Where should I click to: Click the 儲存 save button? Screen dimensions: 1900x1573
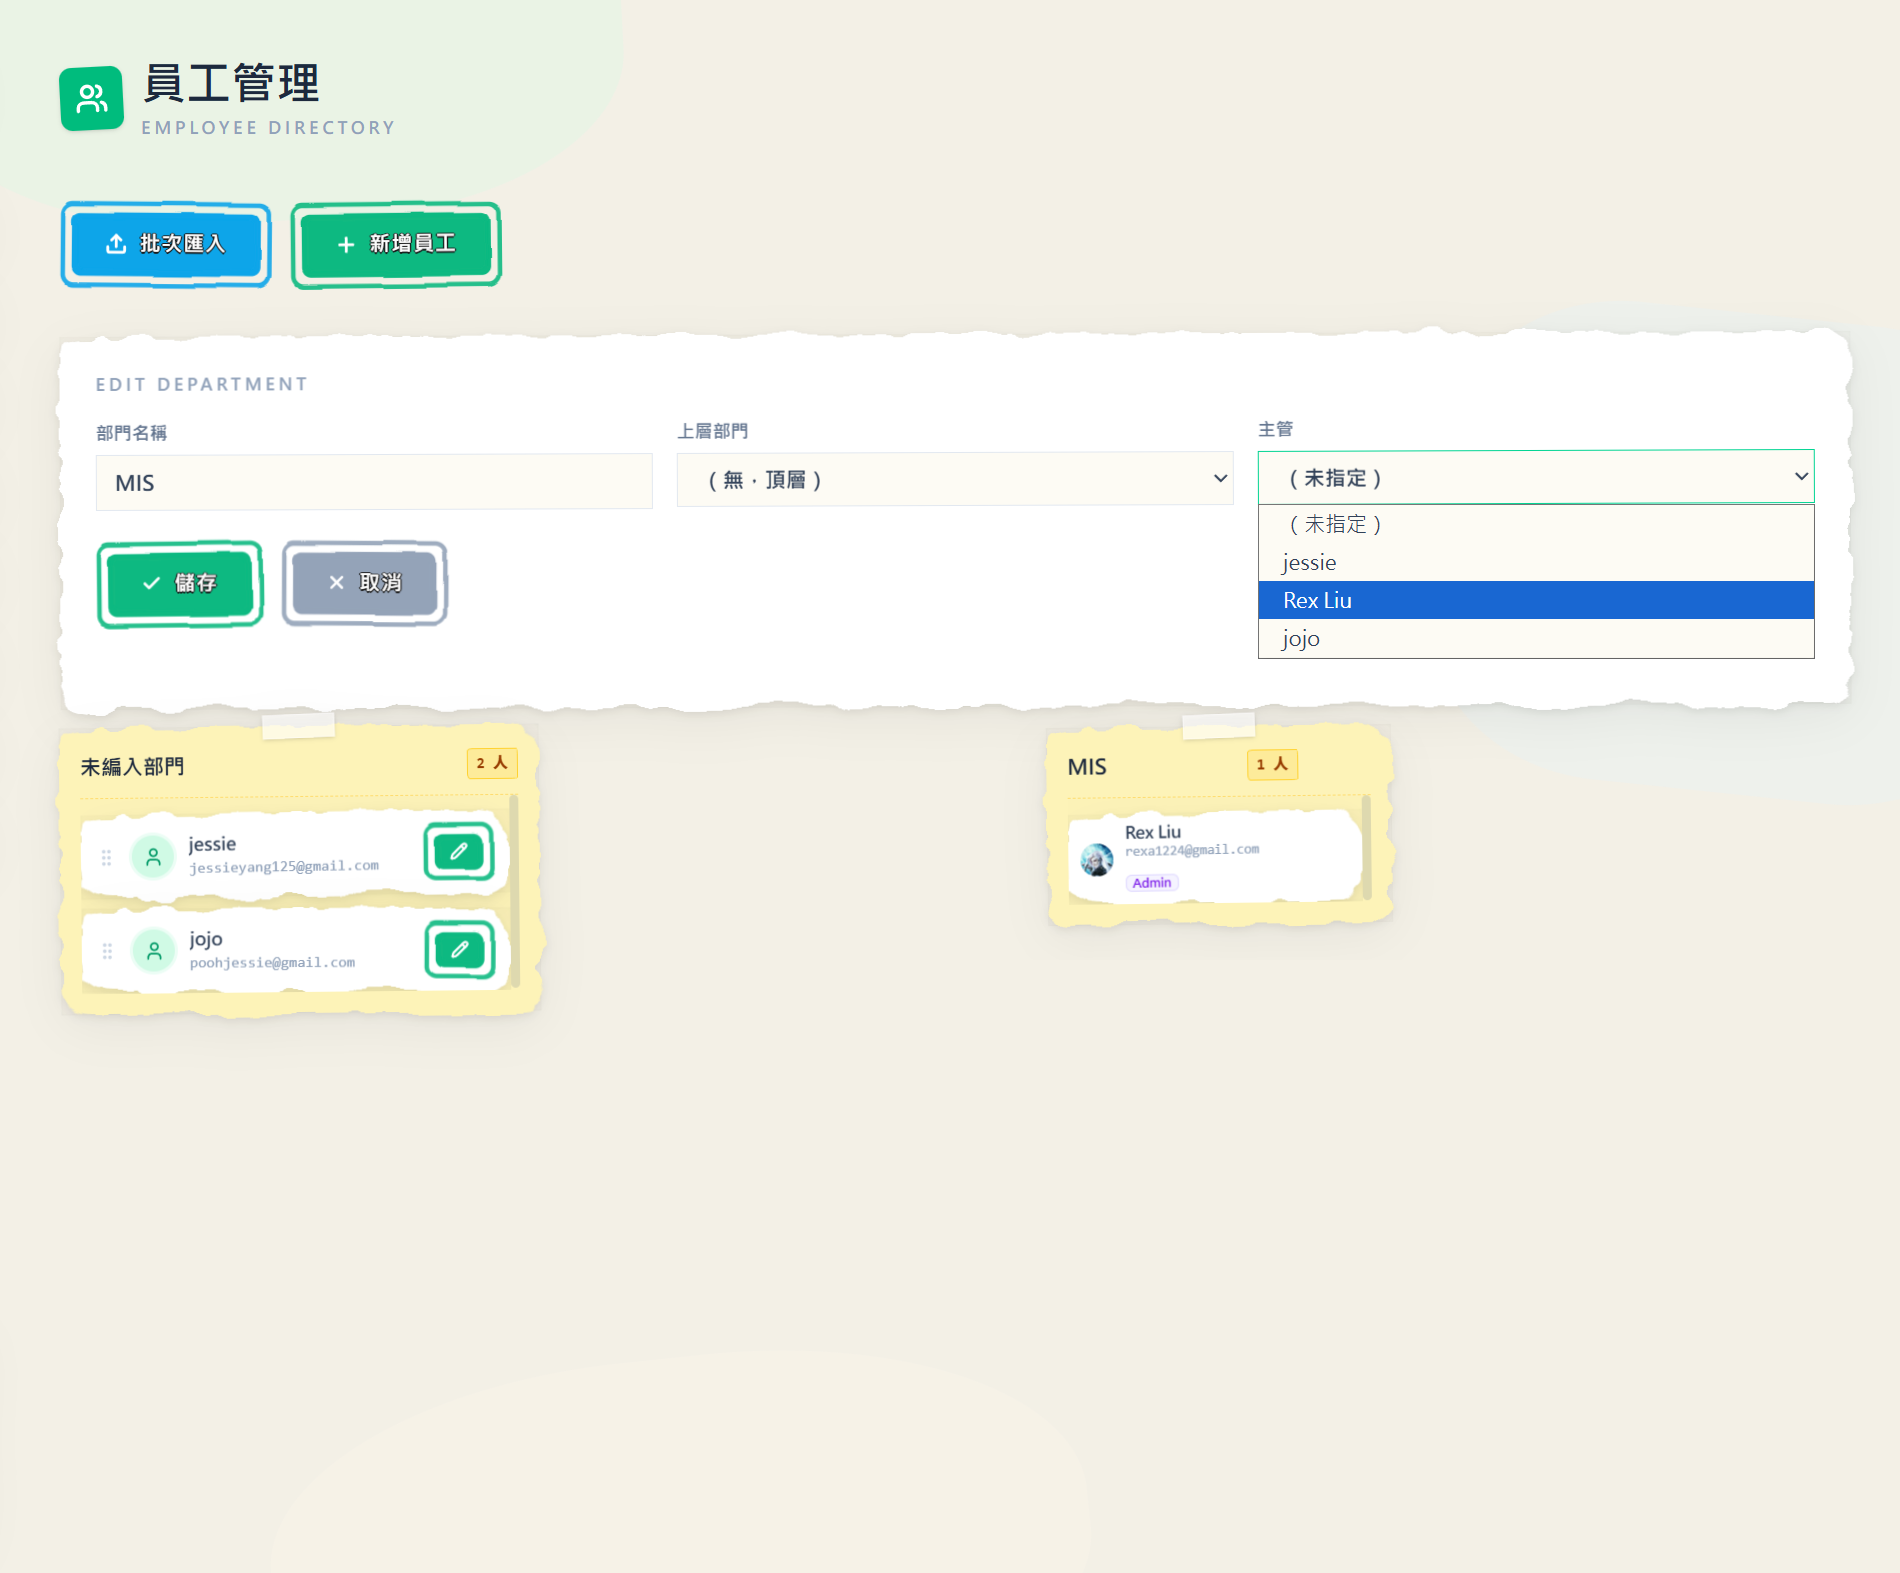click(180, 584)
